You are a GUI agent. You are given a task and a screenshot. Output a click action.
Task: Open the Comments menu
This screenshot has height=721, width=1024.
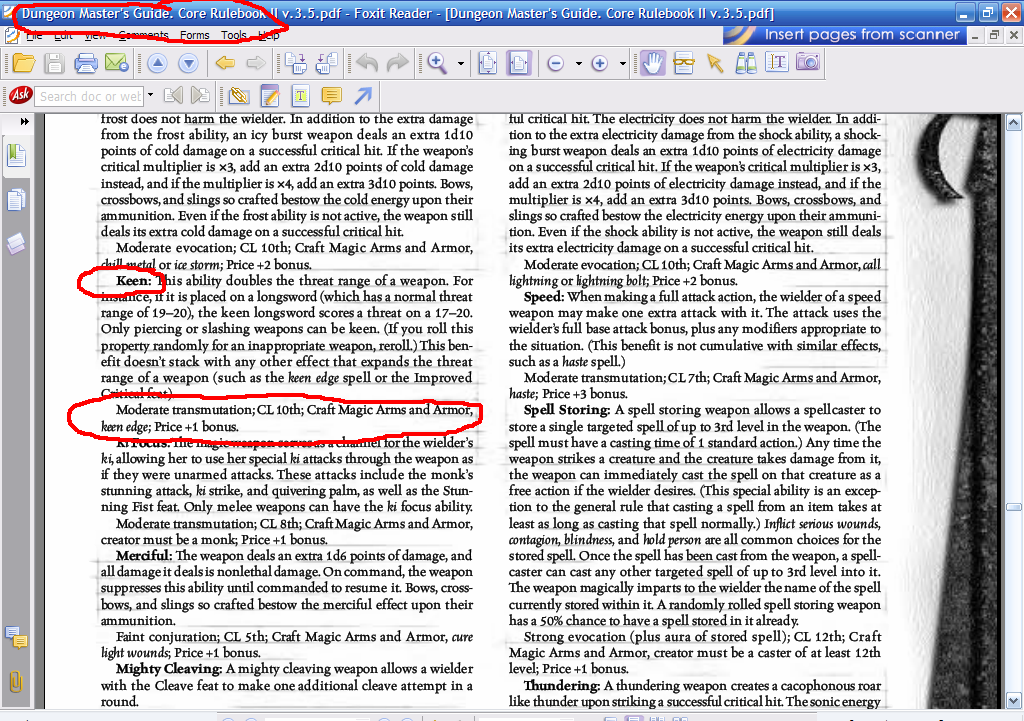point(143,35)
